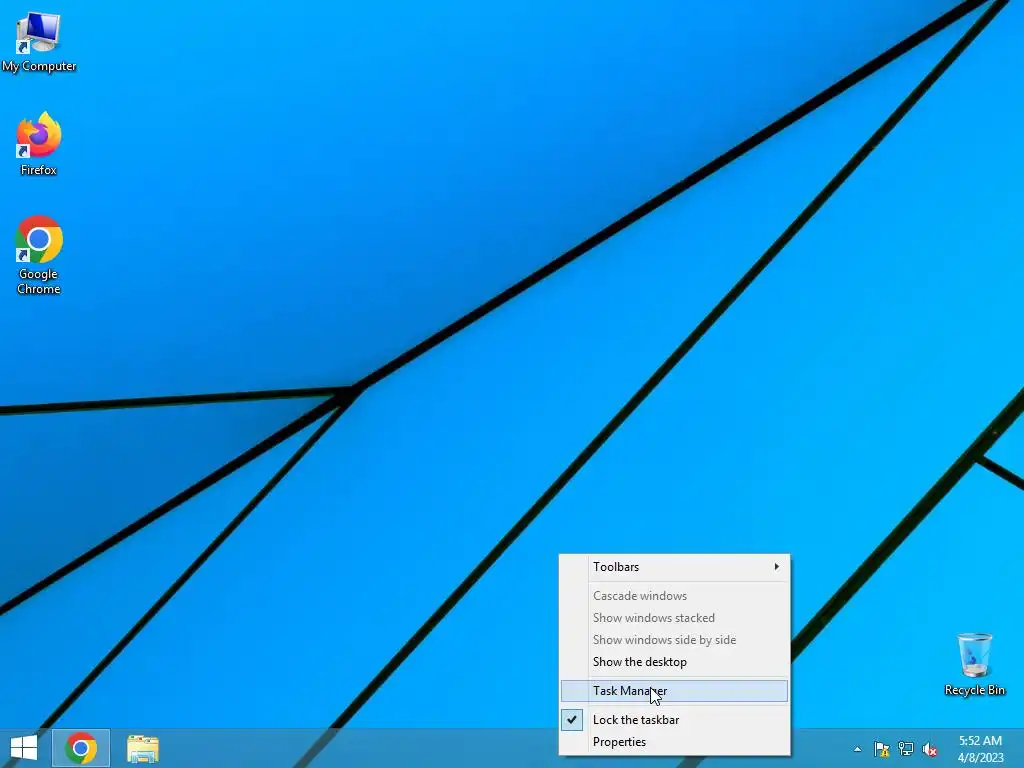Screen dimensions: 1024x768
Task: Open the Windows Start button
Action: [24, 748]
